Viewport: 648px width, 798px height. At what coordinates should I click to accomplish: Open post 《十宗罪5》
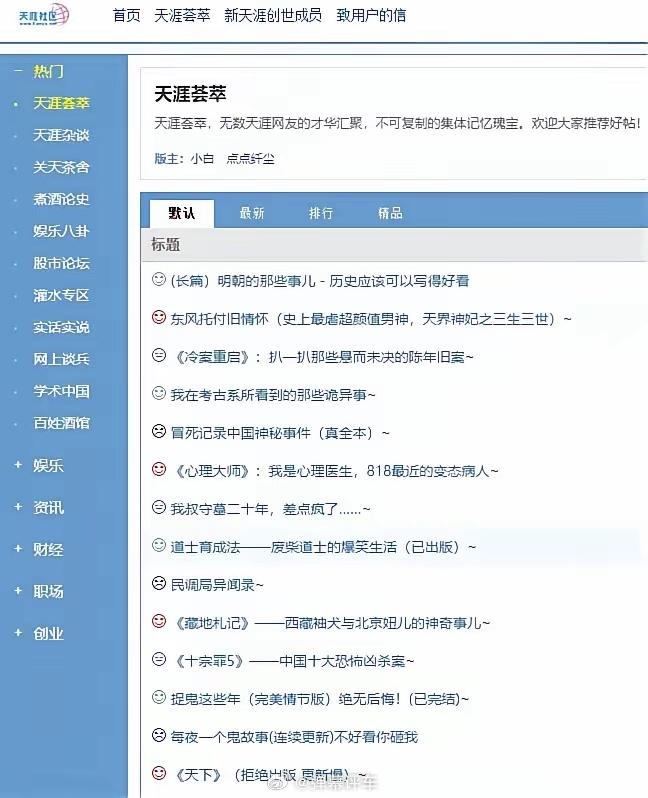tap(293, 662)
